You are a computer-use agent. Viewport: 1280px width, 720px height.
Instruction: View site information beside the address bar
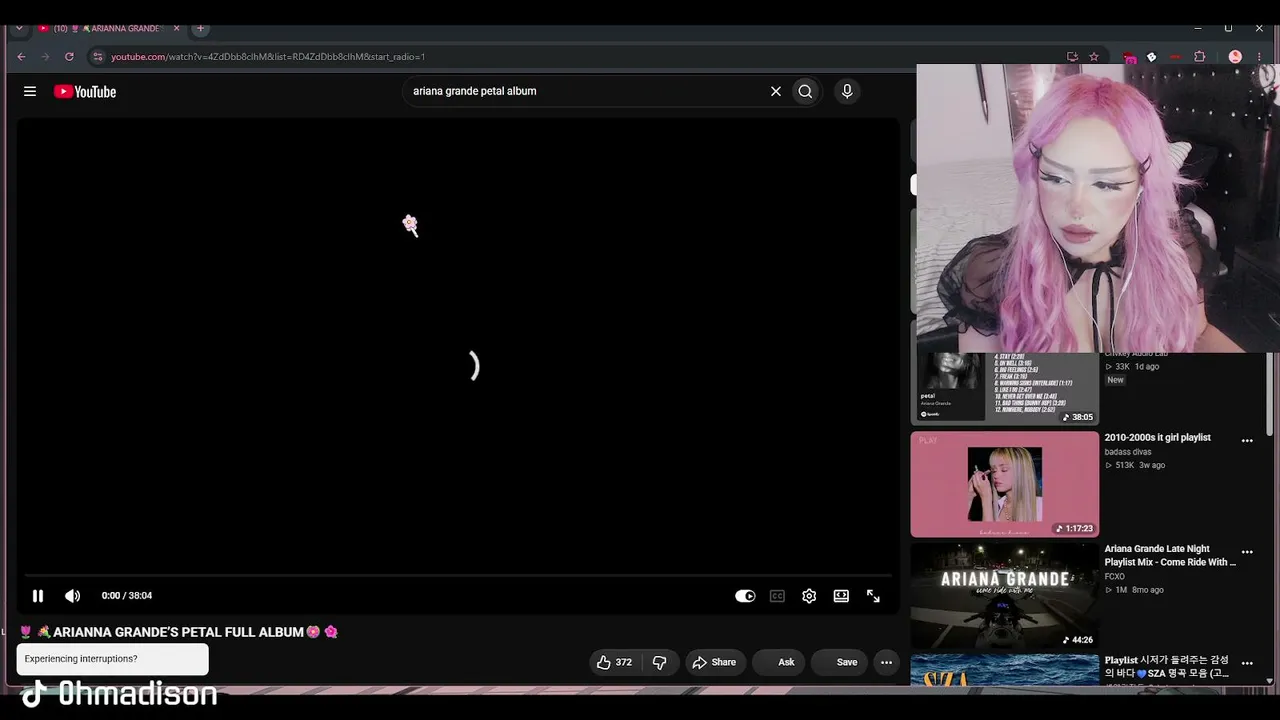pyautogui.click(x=97, y=57)
